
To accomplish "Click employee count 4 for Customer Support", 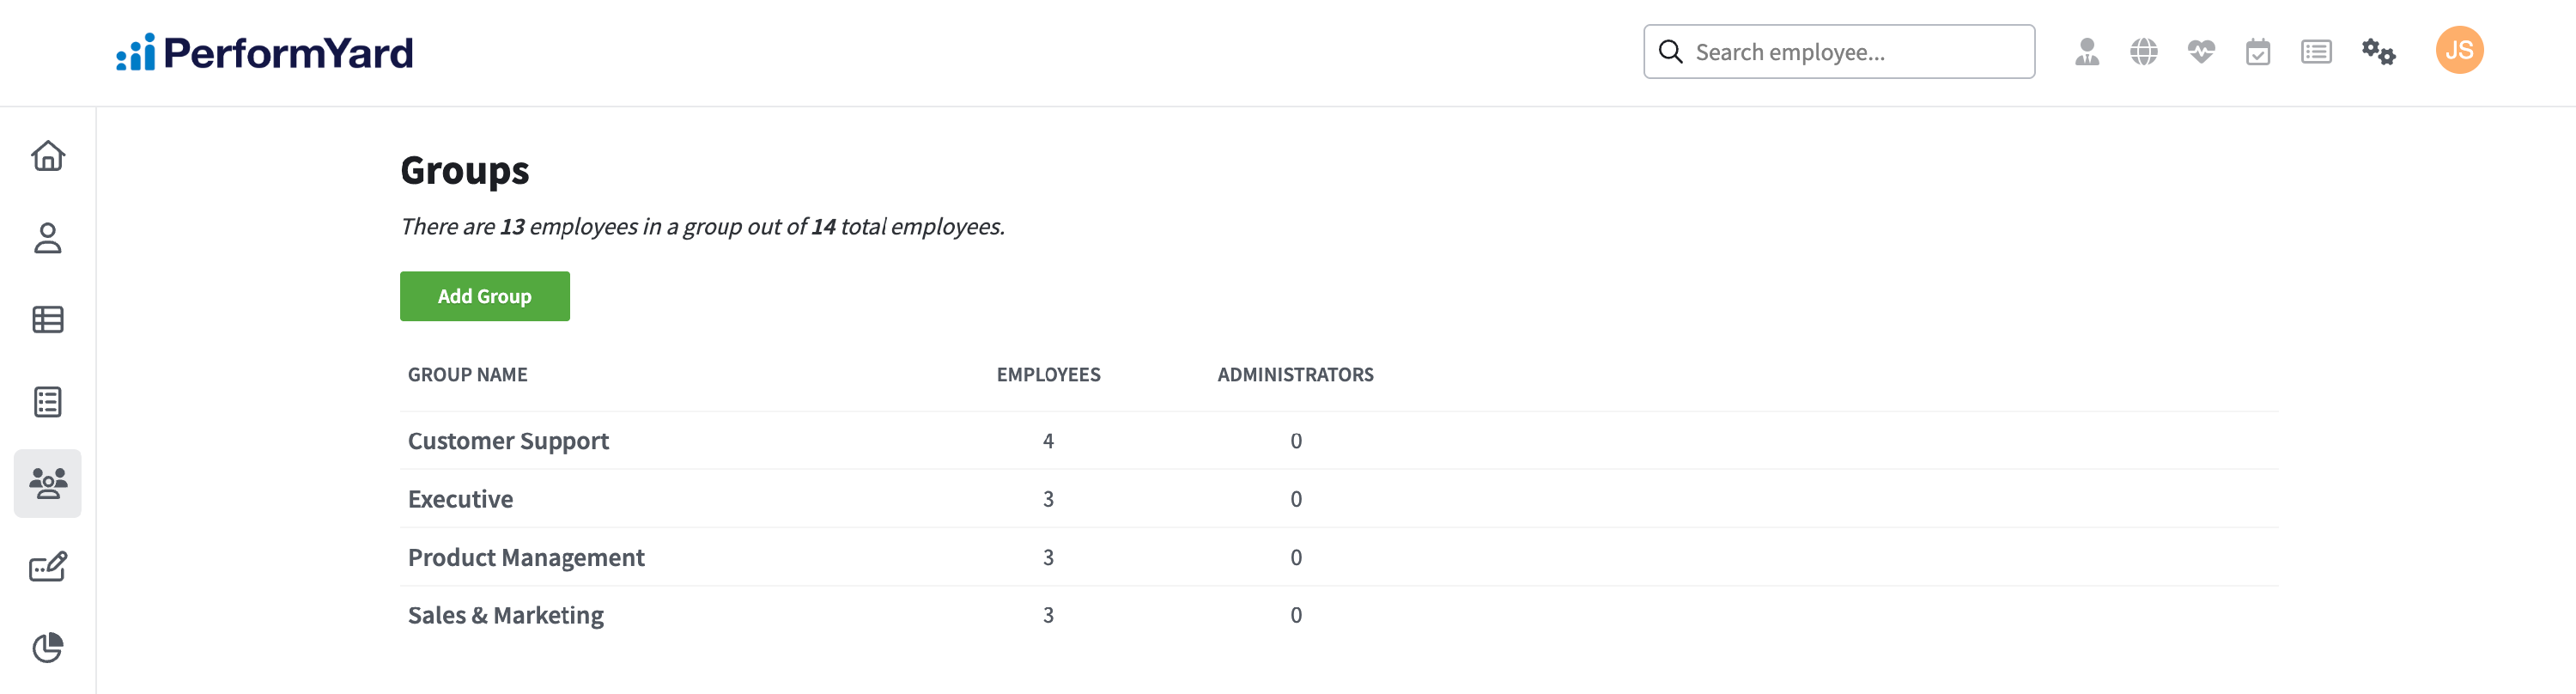I will coord(1048,441).
